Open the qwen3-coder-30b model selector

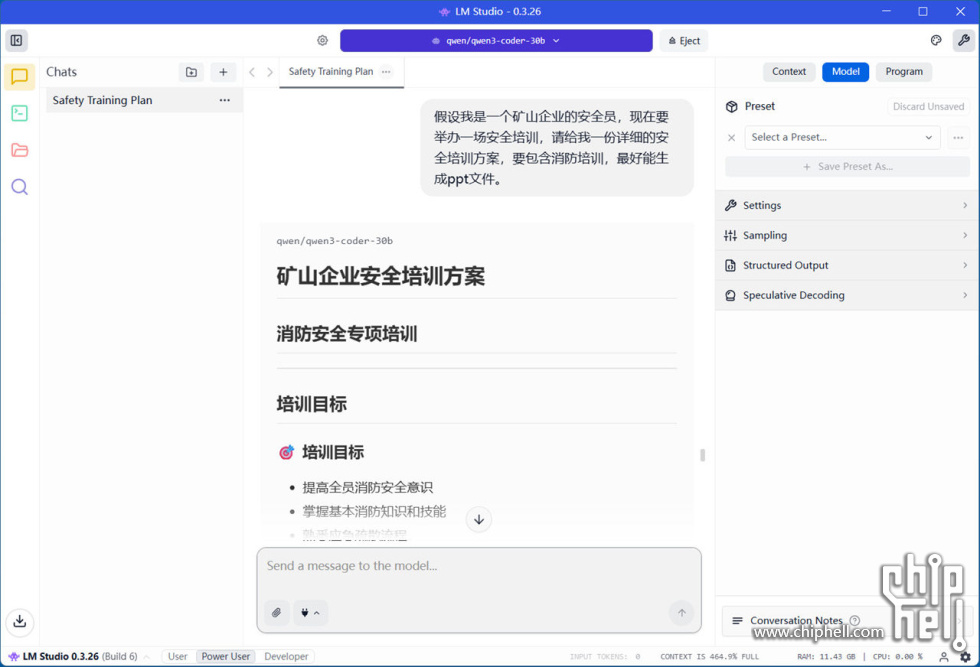(496, 41)
